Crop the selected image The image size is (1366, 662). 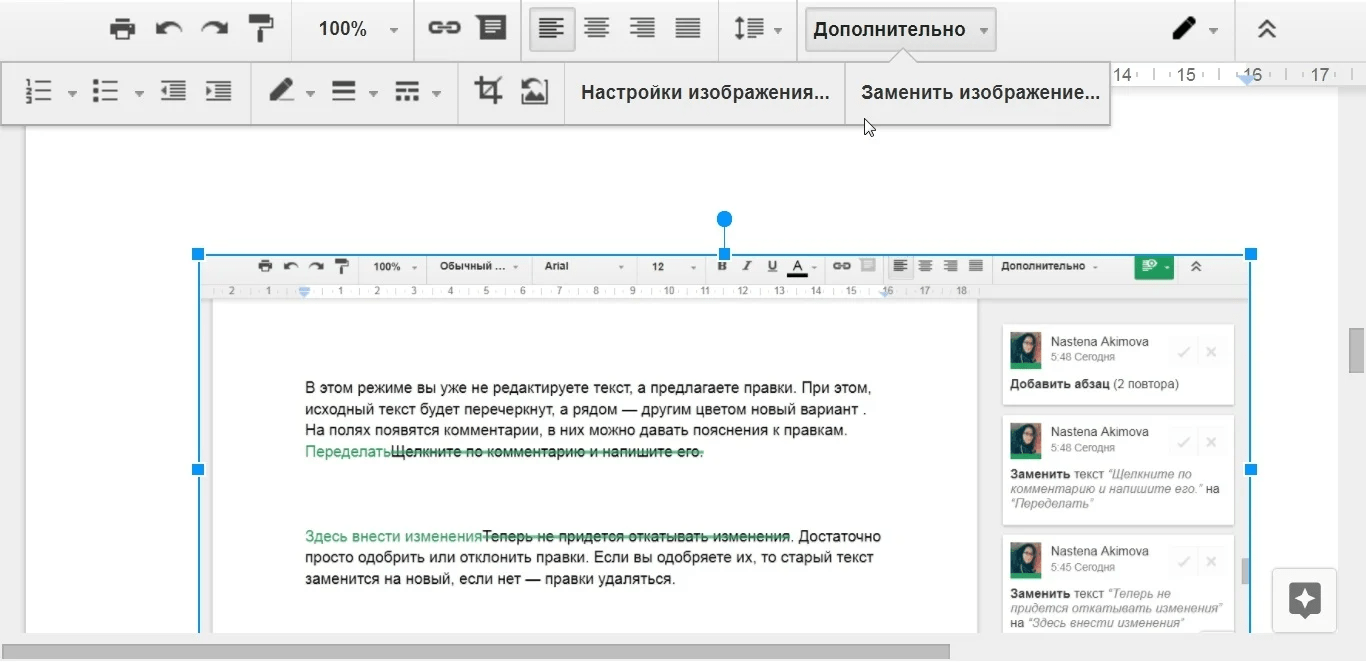[488, 92]
